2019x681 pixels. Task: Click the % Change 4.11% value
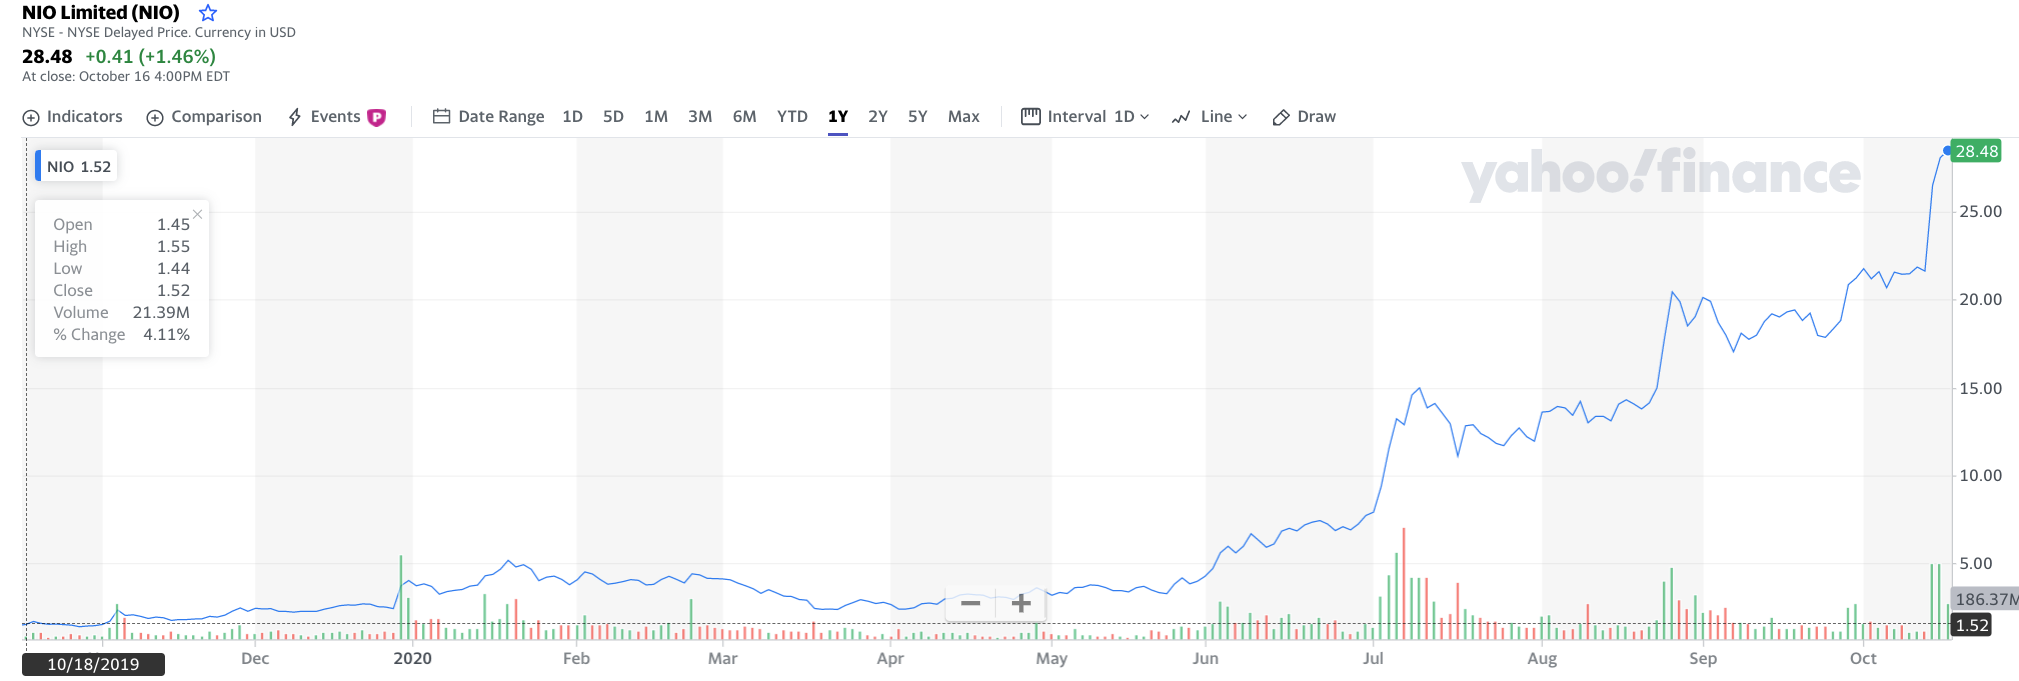[166, 334]
